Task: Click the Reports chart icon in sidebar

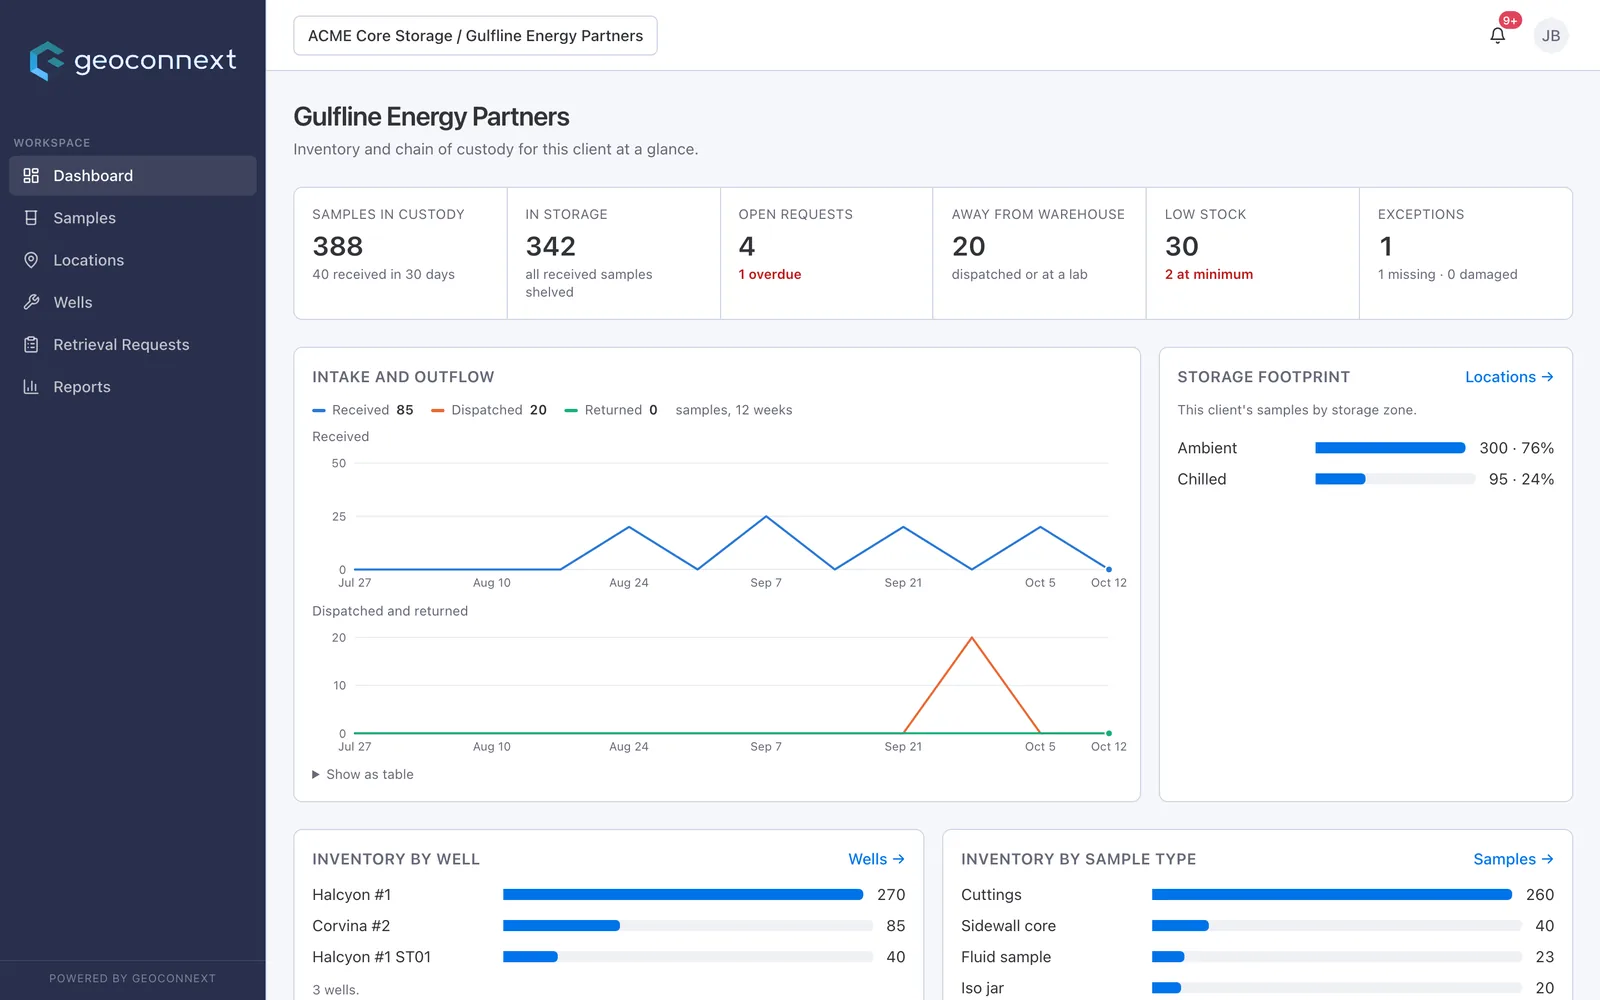Action: 31,387
